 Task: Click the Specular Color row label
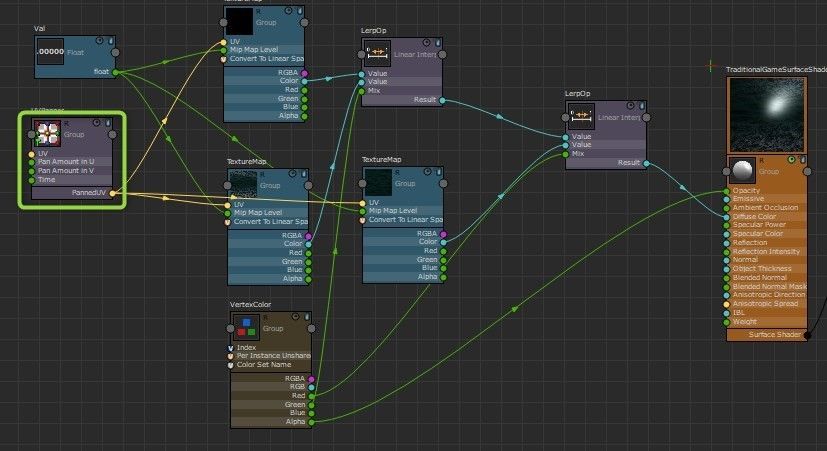(x=758, y=234)
